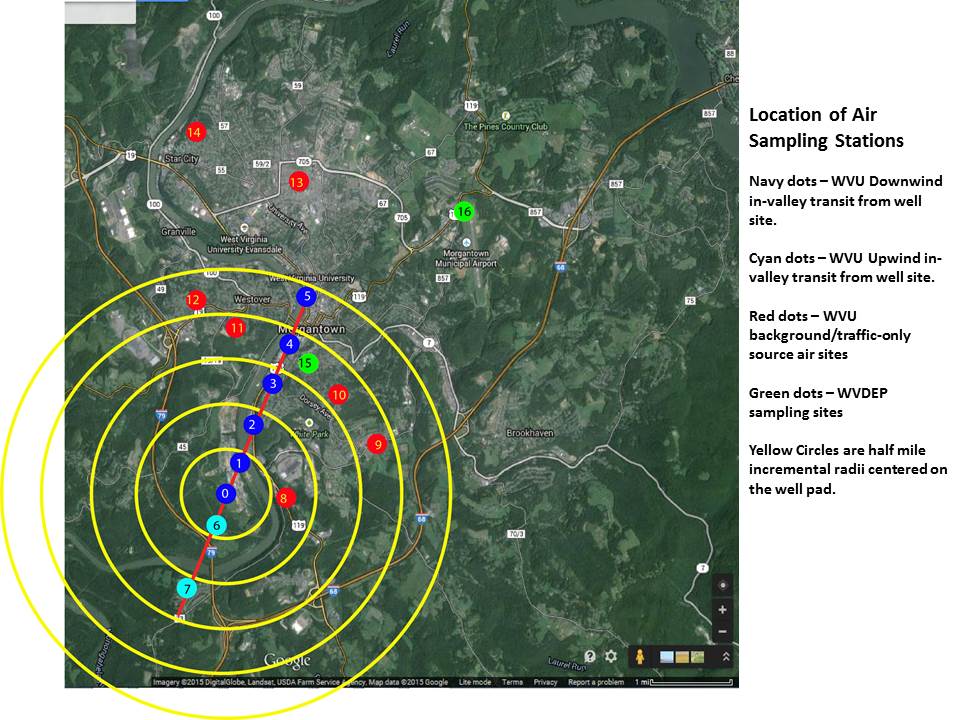The image size is (960, 720).
Task: Click the White Park label
Action: (312, 434)
